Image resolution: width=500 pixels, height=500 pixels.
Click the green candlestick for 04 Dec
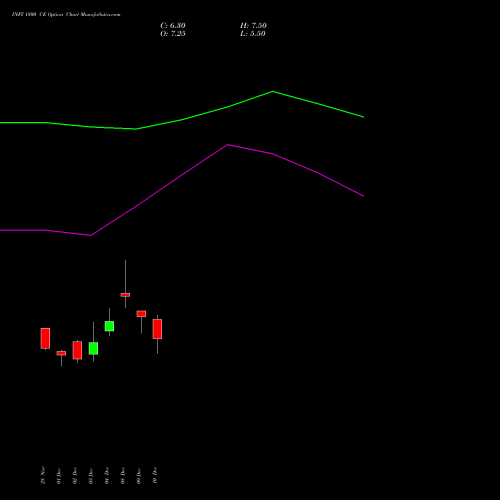pyautogui.click(x=109, y=326)
